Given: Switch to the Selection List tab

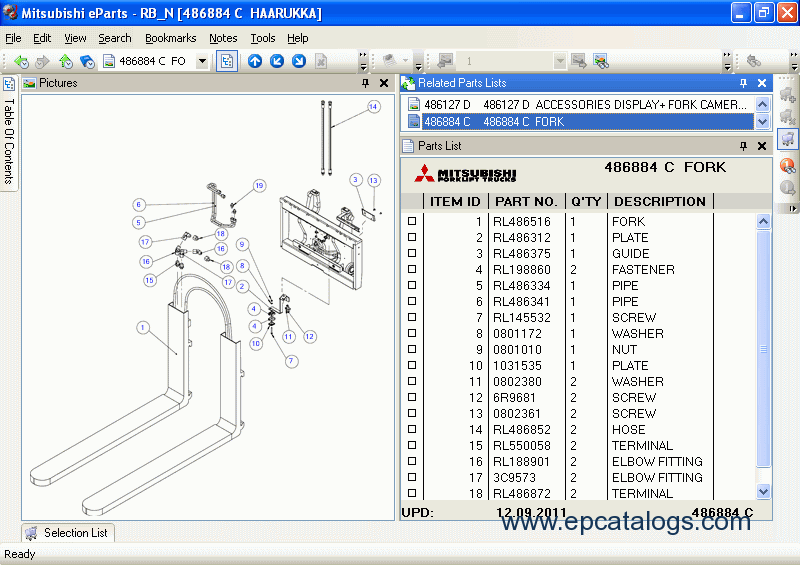Looking at the screenshot, I should click(x=68, y=533).
